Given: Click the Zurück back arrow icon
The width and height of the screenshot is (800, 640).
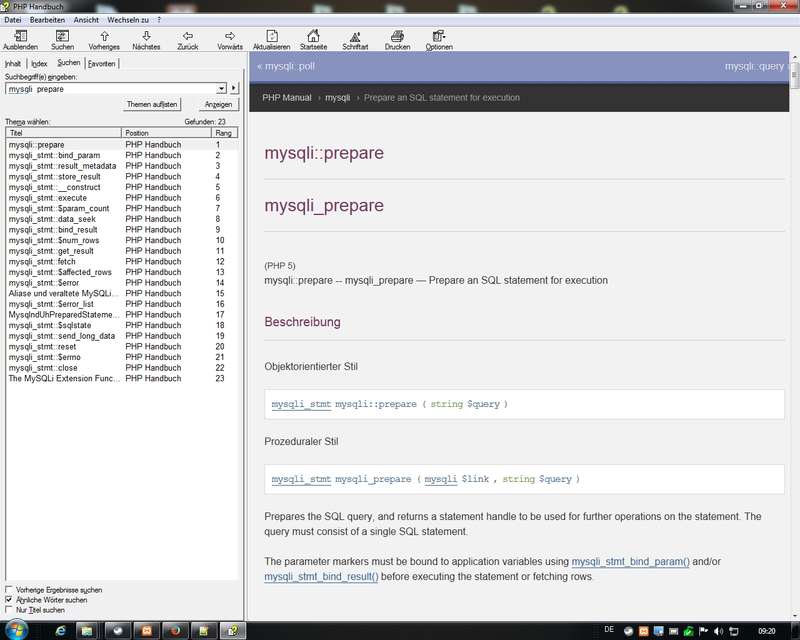Looking at the screenshot, I should coord(188,36).
